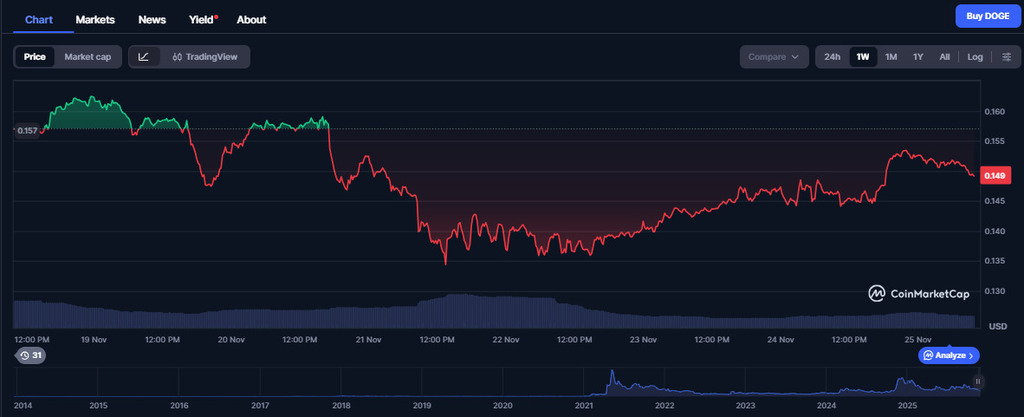Click the events history badge showing 31
Image resolution: width=1024 pixels, height=417 pixels.
point(30,356)
